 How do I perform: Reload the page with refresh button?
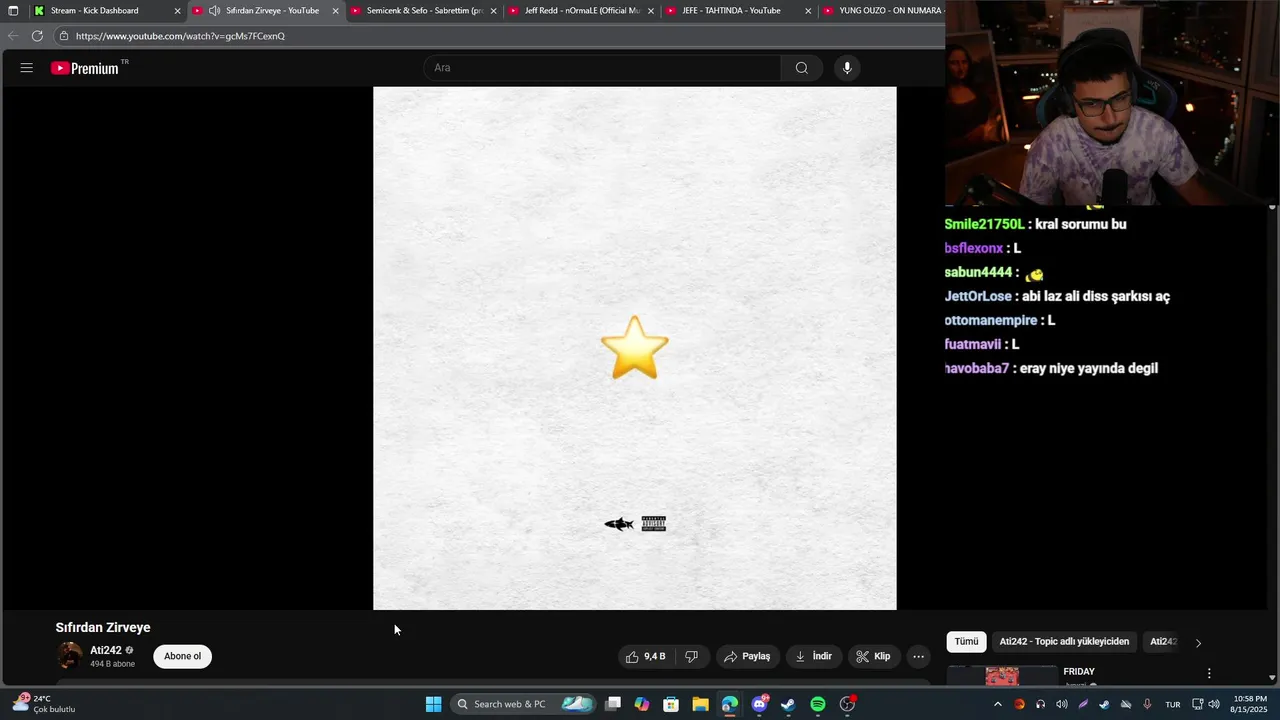tap(37, 36)
